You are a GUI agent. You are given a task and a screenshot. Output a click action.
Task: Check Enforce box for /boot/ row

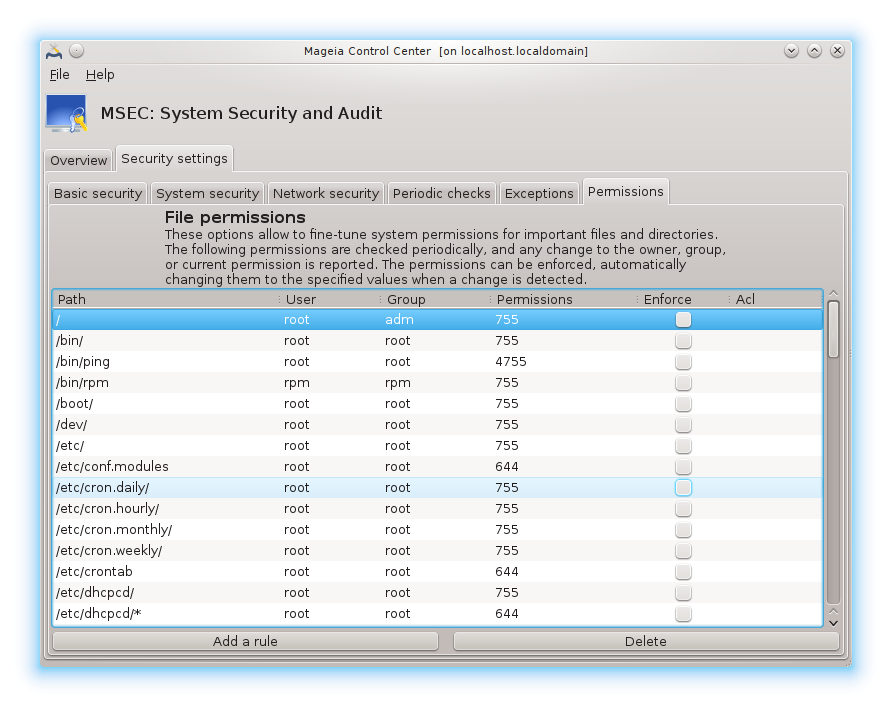[683, 404]
